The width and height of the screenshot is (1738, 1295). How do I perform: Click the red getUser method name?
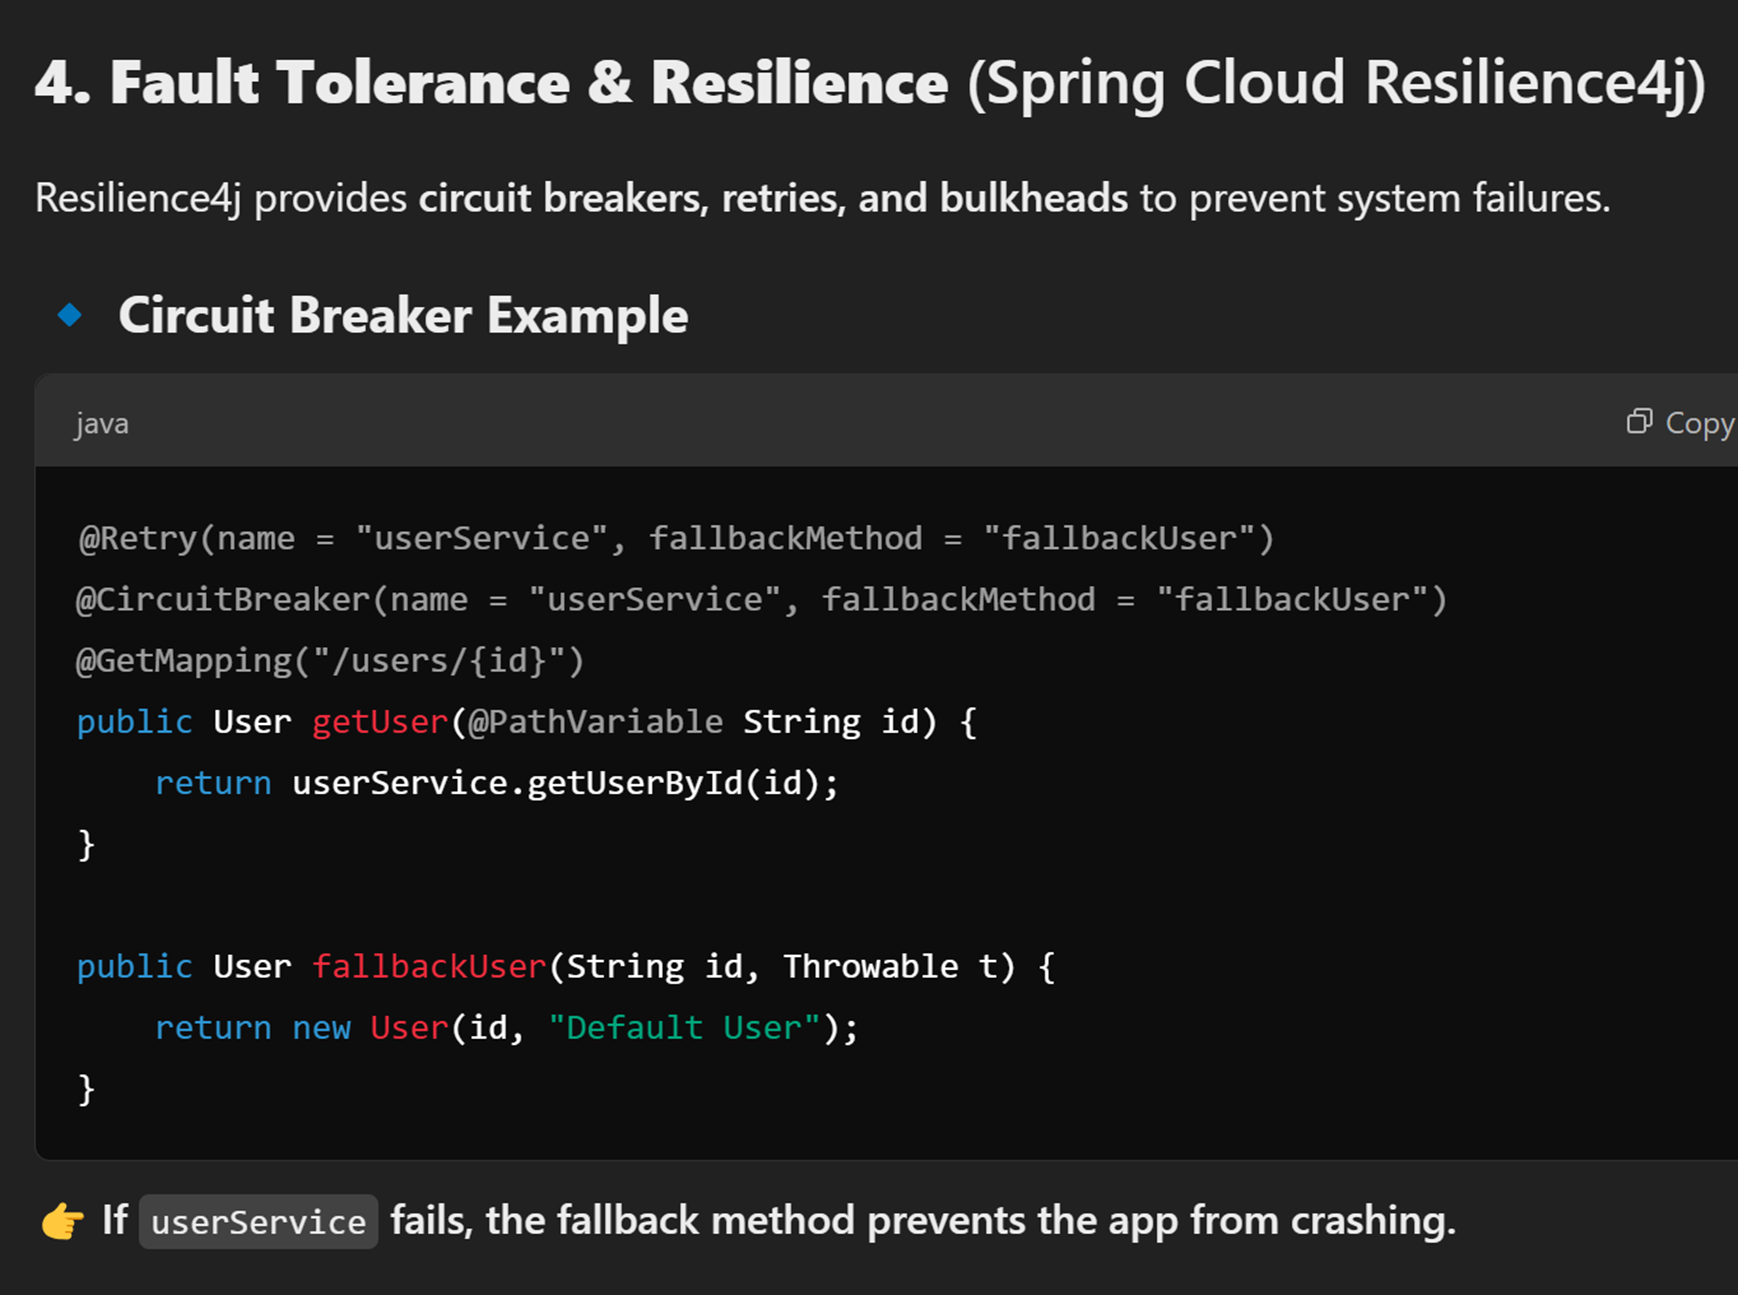coord(380,721)
